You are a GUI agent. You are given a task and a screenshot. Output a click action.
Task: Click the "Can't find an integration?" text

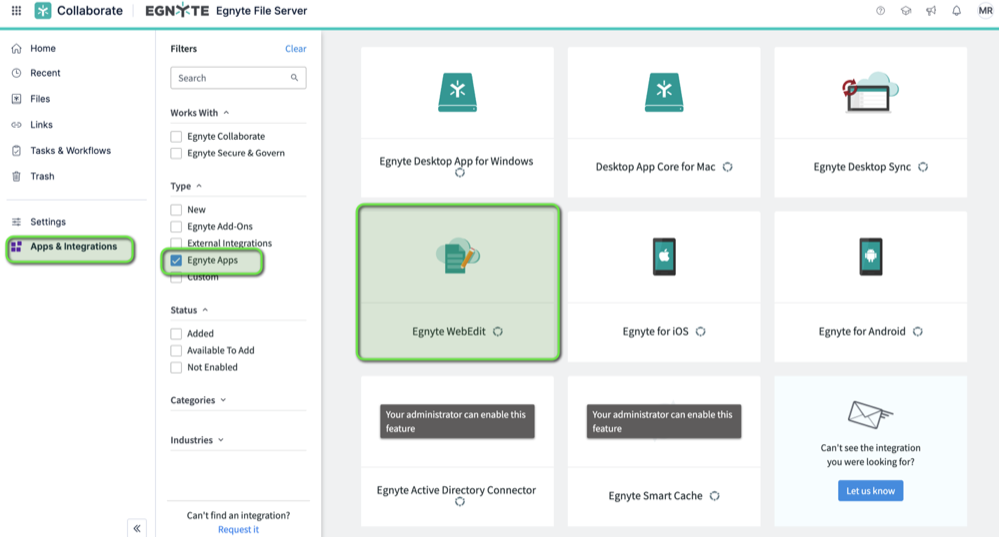(x=238, y=515)
